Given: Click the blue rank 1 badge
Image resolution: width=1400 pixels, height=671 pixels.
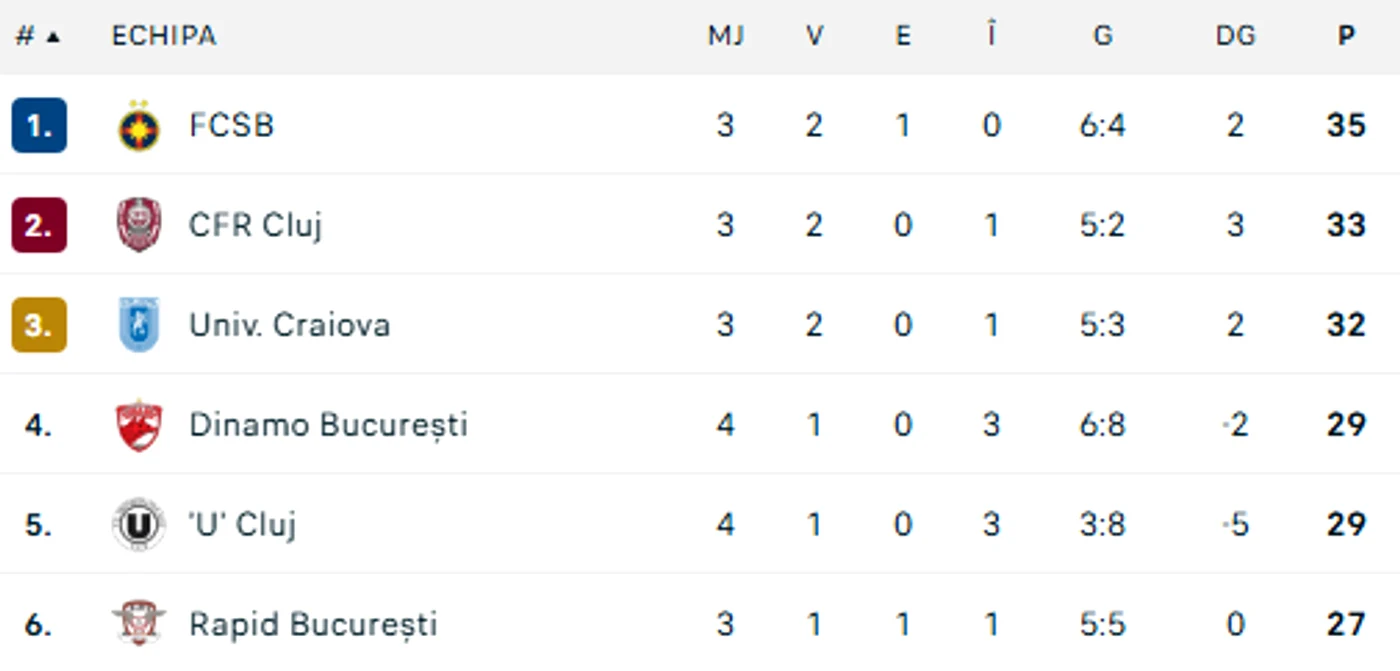Looking at the screenshot, I should pos(39,125).
